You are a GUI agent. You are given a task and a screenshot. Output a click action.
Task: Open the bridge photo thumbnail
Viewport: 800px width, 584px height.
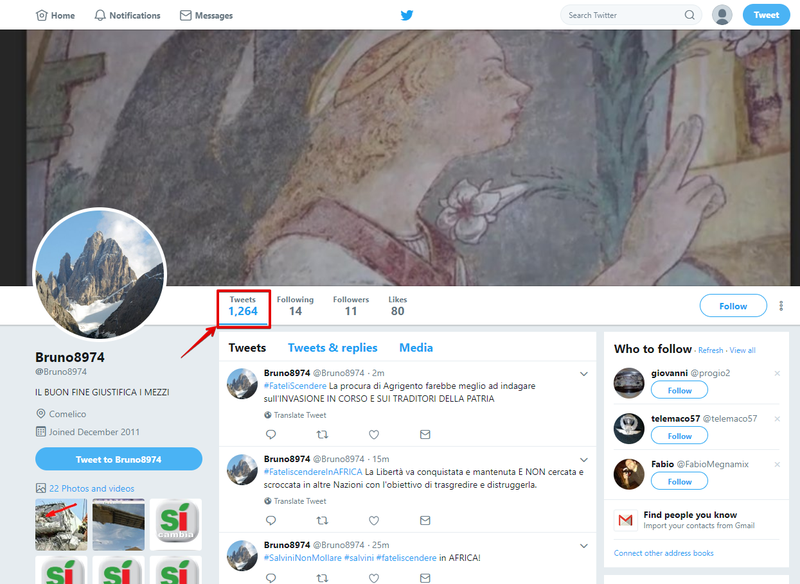point(118,524)
